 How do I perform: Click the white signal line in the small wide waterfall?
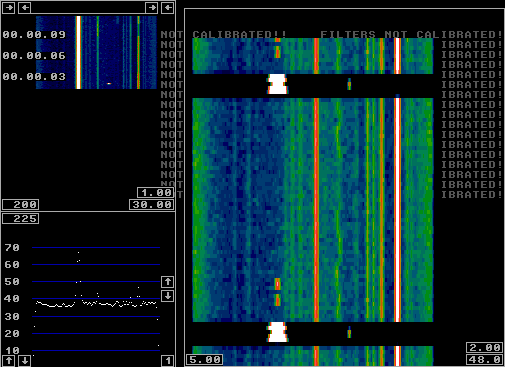(78, 52)
